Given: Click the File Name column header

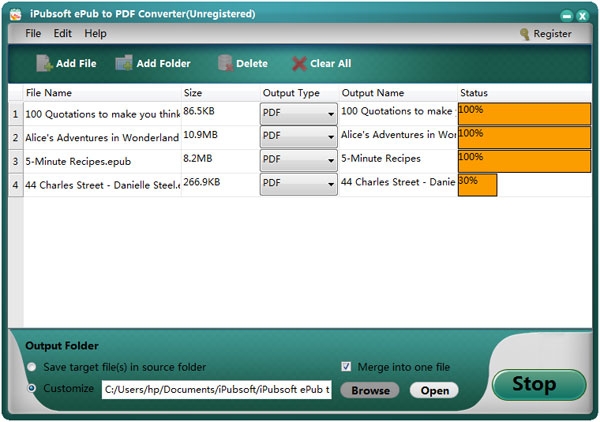Looking at the screenshot, I should point(102,93).
